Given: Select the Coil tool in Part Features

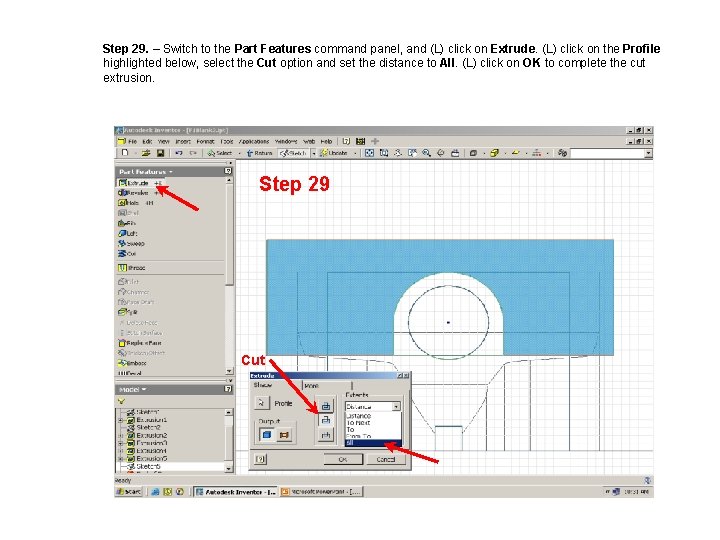Looking at the screenshot, I should [127, 253].
